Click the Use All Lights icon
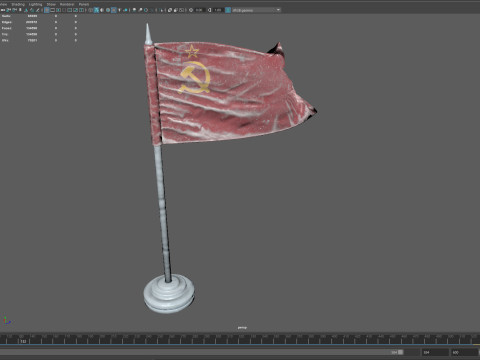The width and height of the screenshot is (480, 360). pos(119,10)
